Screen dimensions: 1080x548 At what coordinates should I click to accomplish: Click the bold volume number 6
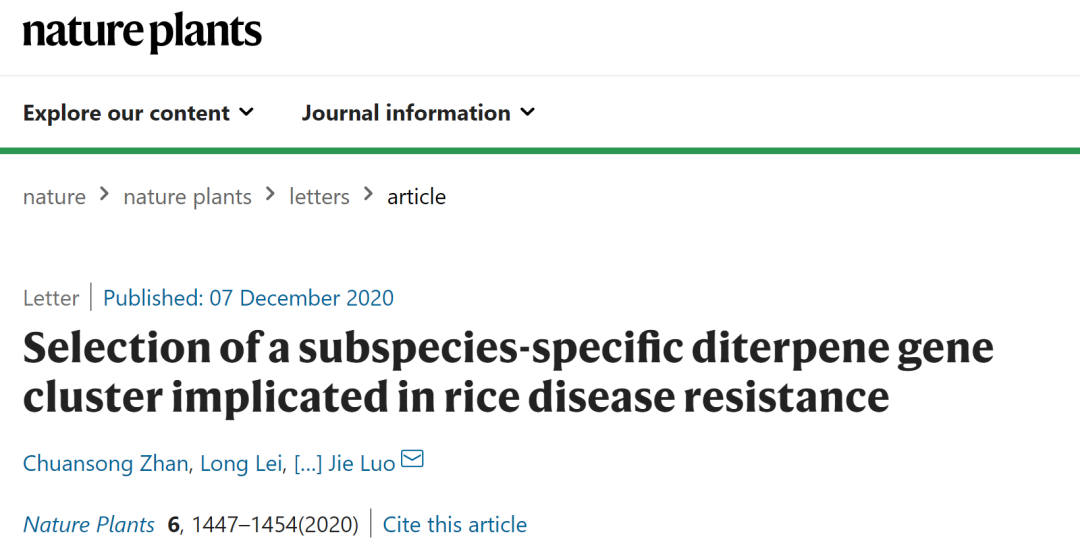[x=174, y=525]
